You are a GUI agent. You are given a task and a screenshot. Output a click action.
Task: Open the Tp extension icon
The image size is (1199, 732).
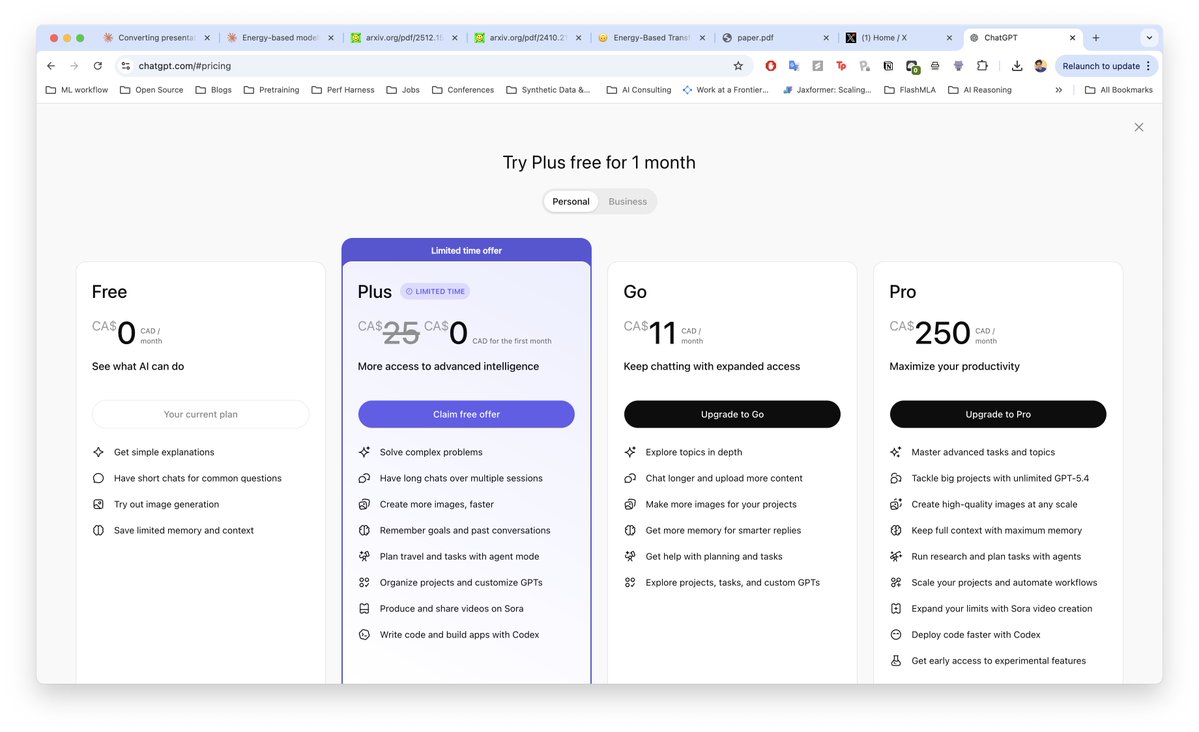coord(841,66)
